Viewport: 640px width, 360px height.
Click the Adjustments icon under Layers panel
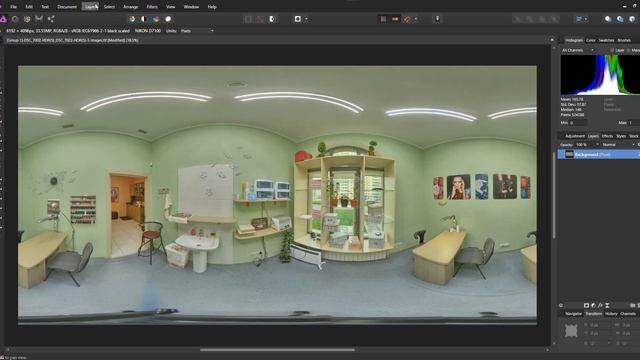pos(593,305)
